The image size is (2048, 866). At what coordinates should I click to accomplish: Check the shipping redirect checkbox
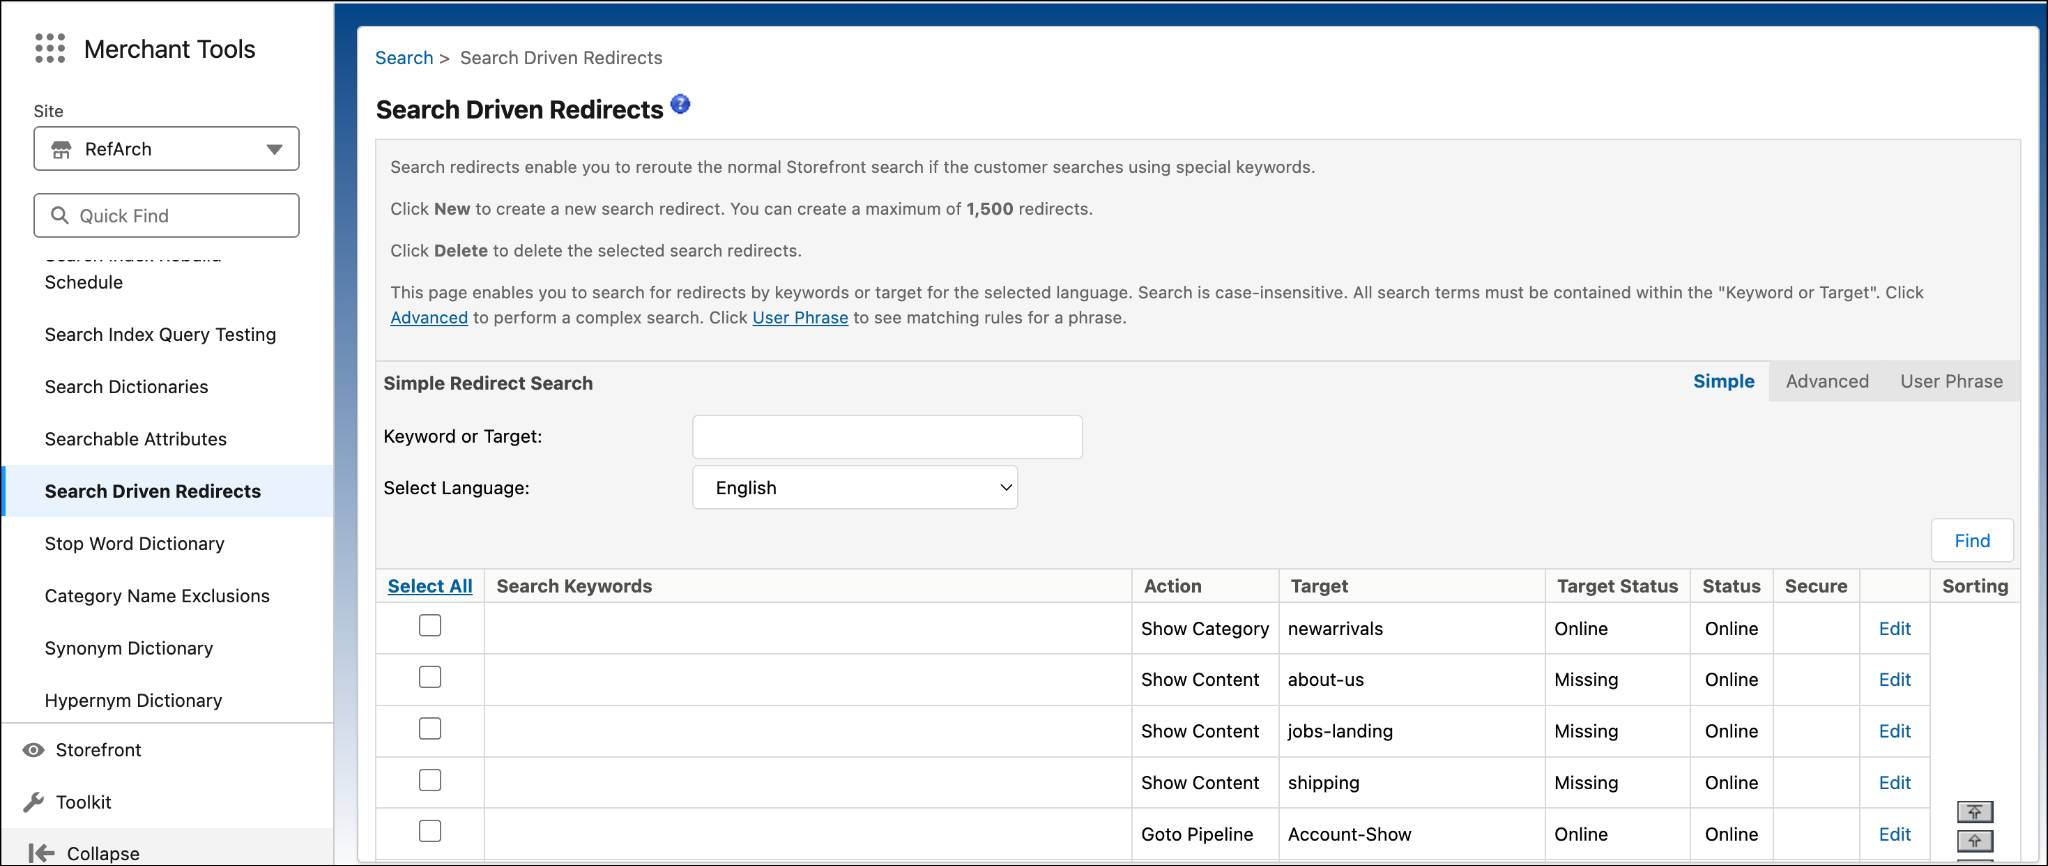(430, 780)
